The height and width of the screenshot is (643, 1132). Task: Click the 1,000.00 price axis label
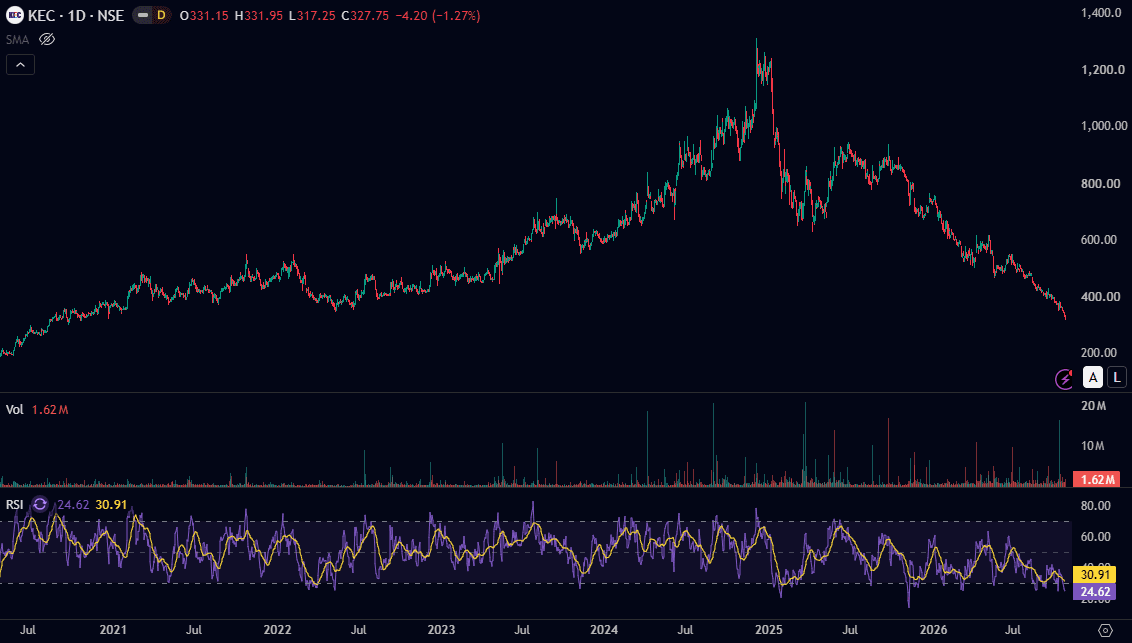coord(1104,126)
